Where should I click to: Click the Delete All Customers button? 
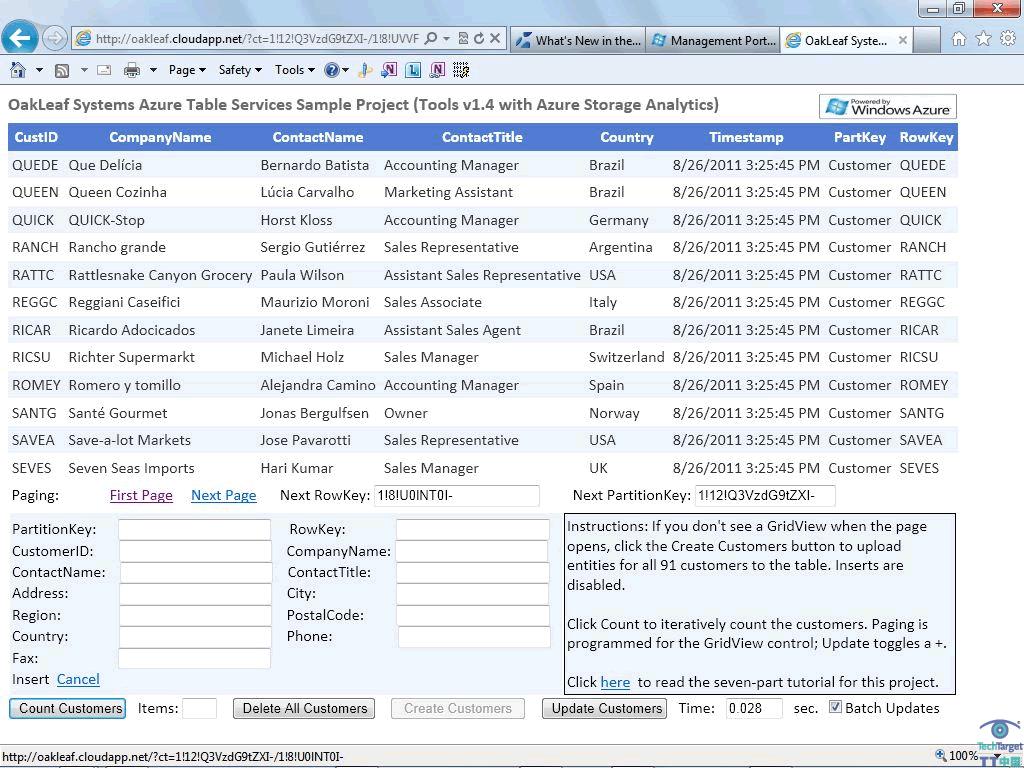click(x=304, y=709)
